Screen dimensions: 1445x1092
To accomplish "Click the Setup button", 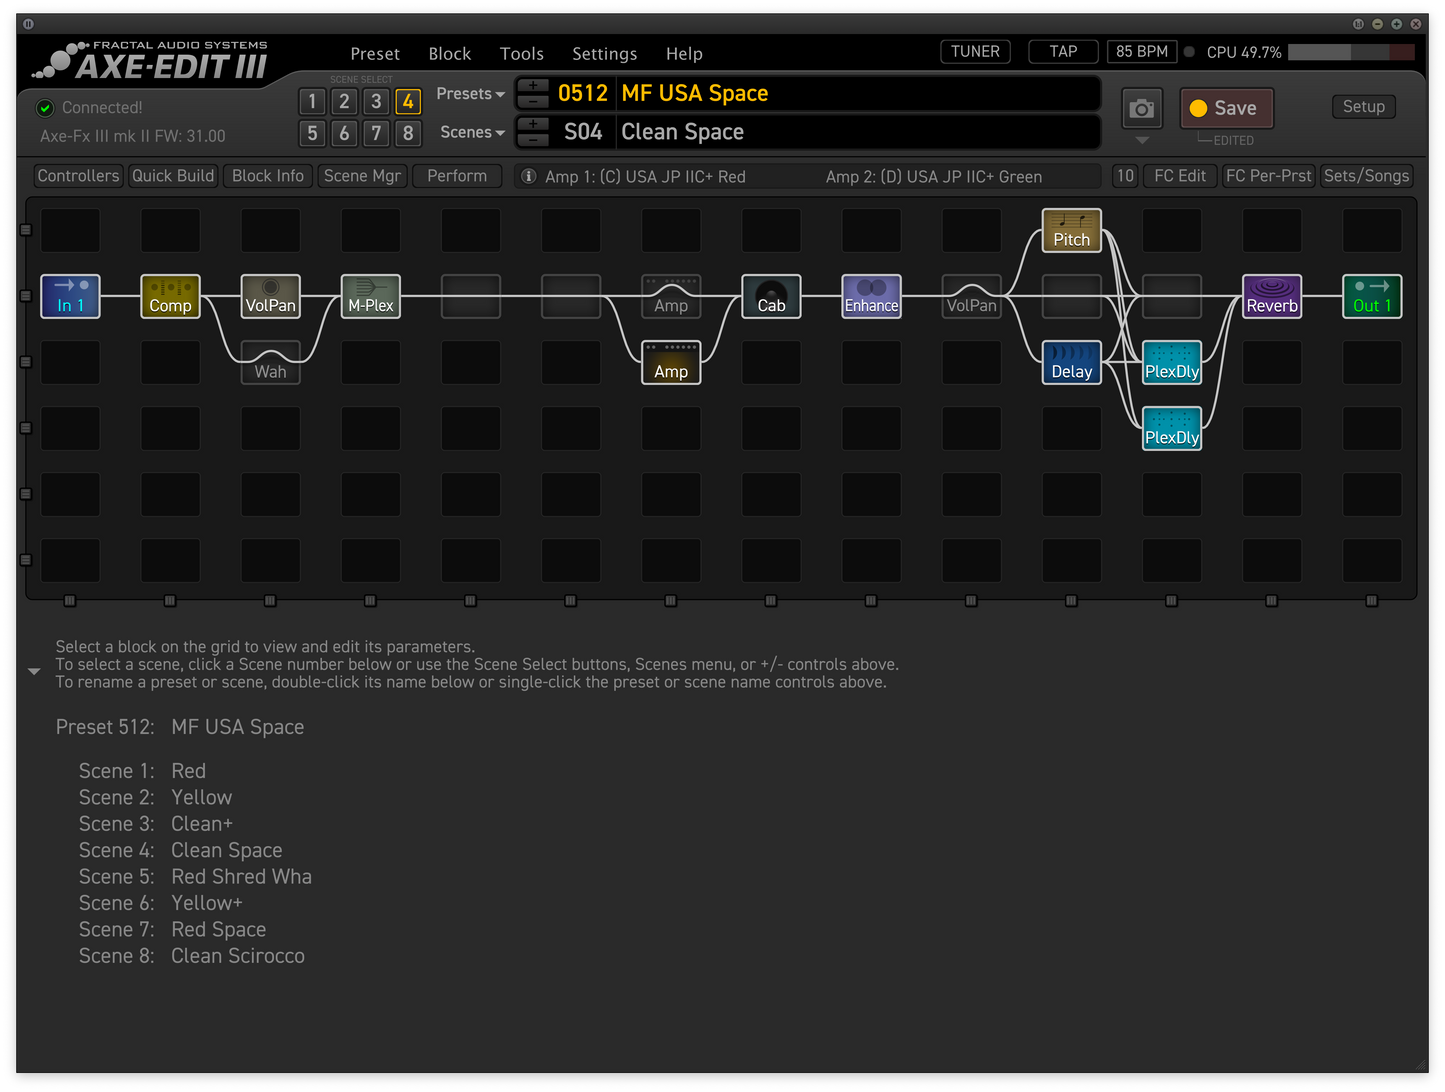I will click(1363, 106).
